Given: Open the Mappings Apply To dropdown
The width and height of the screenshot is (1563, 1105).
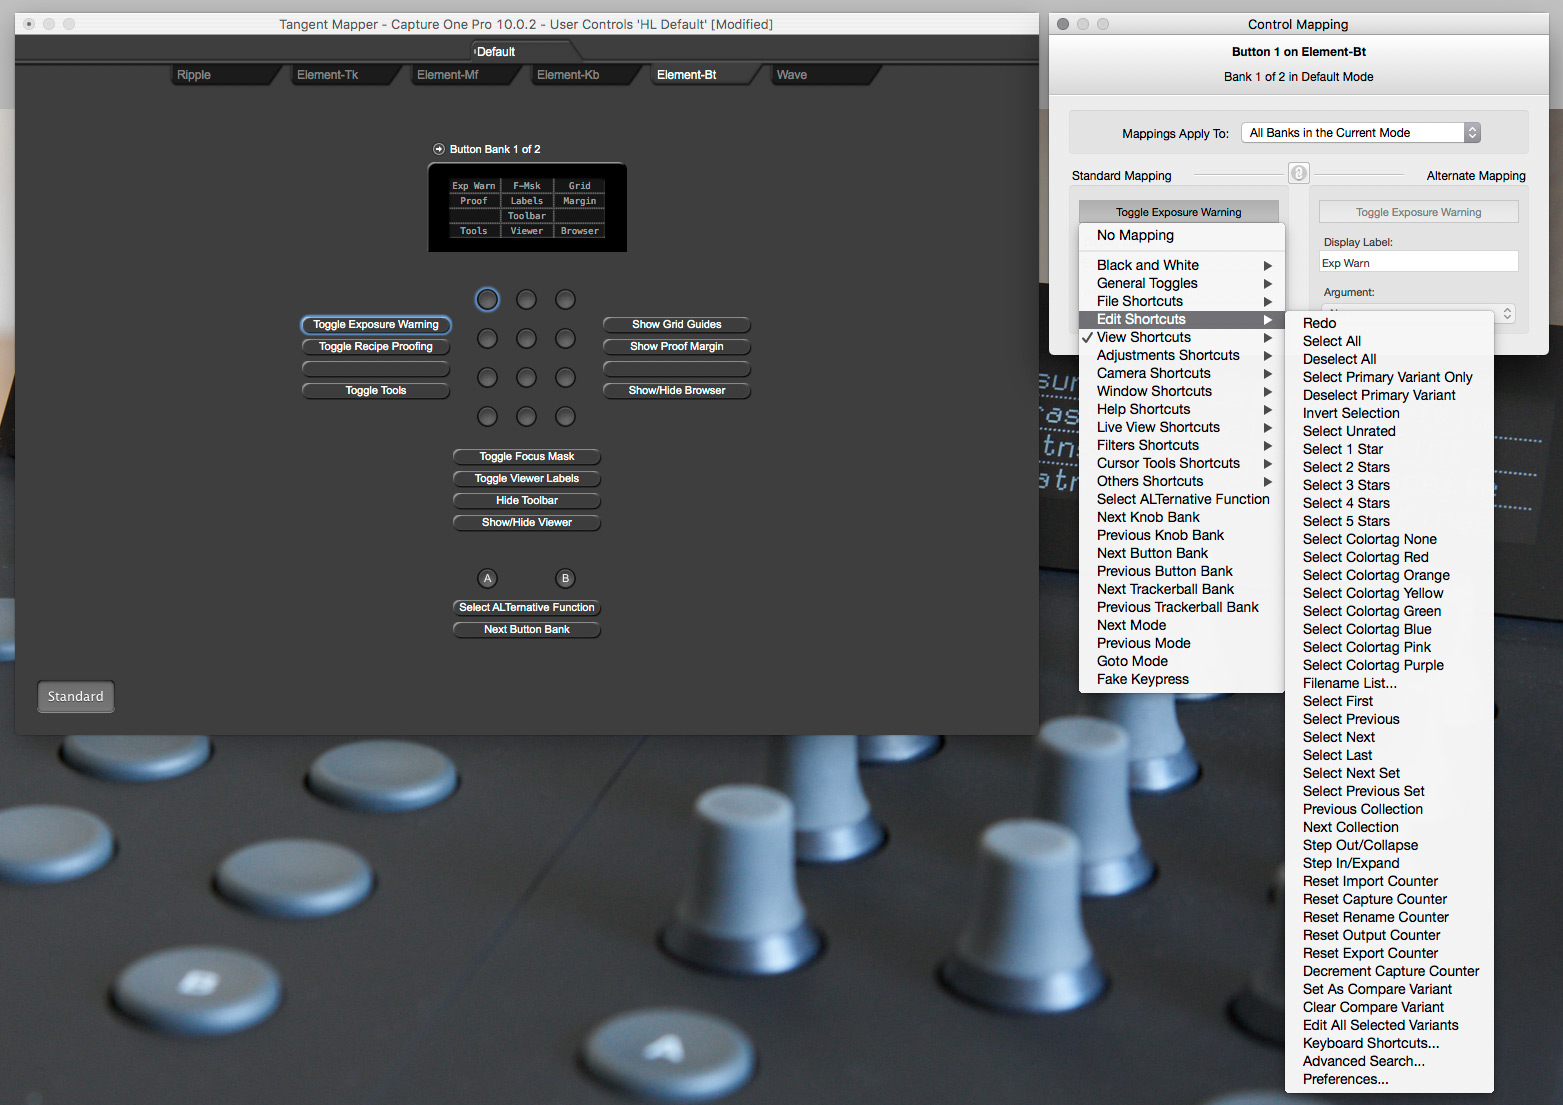Looking at the screenshot, I should [1360, 131].
